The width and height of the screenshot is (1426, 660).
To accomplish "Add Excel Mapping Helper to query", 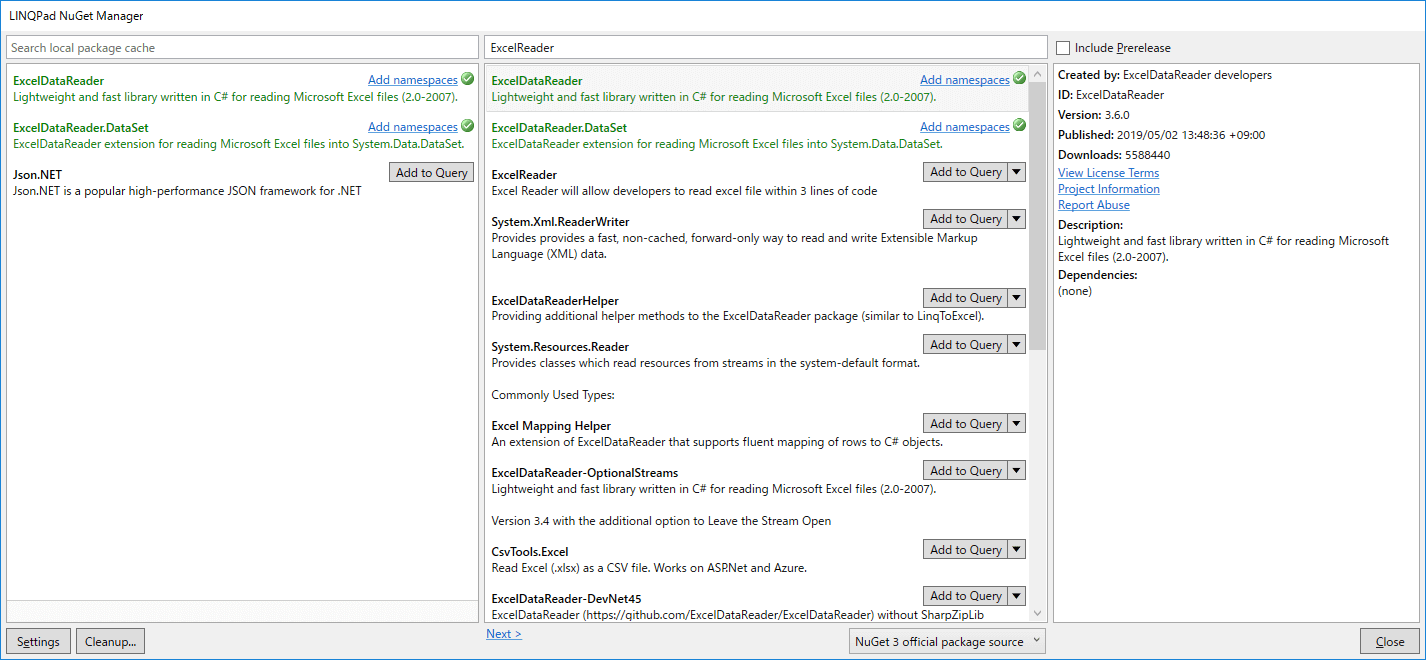I will point(965,424).
